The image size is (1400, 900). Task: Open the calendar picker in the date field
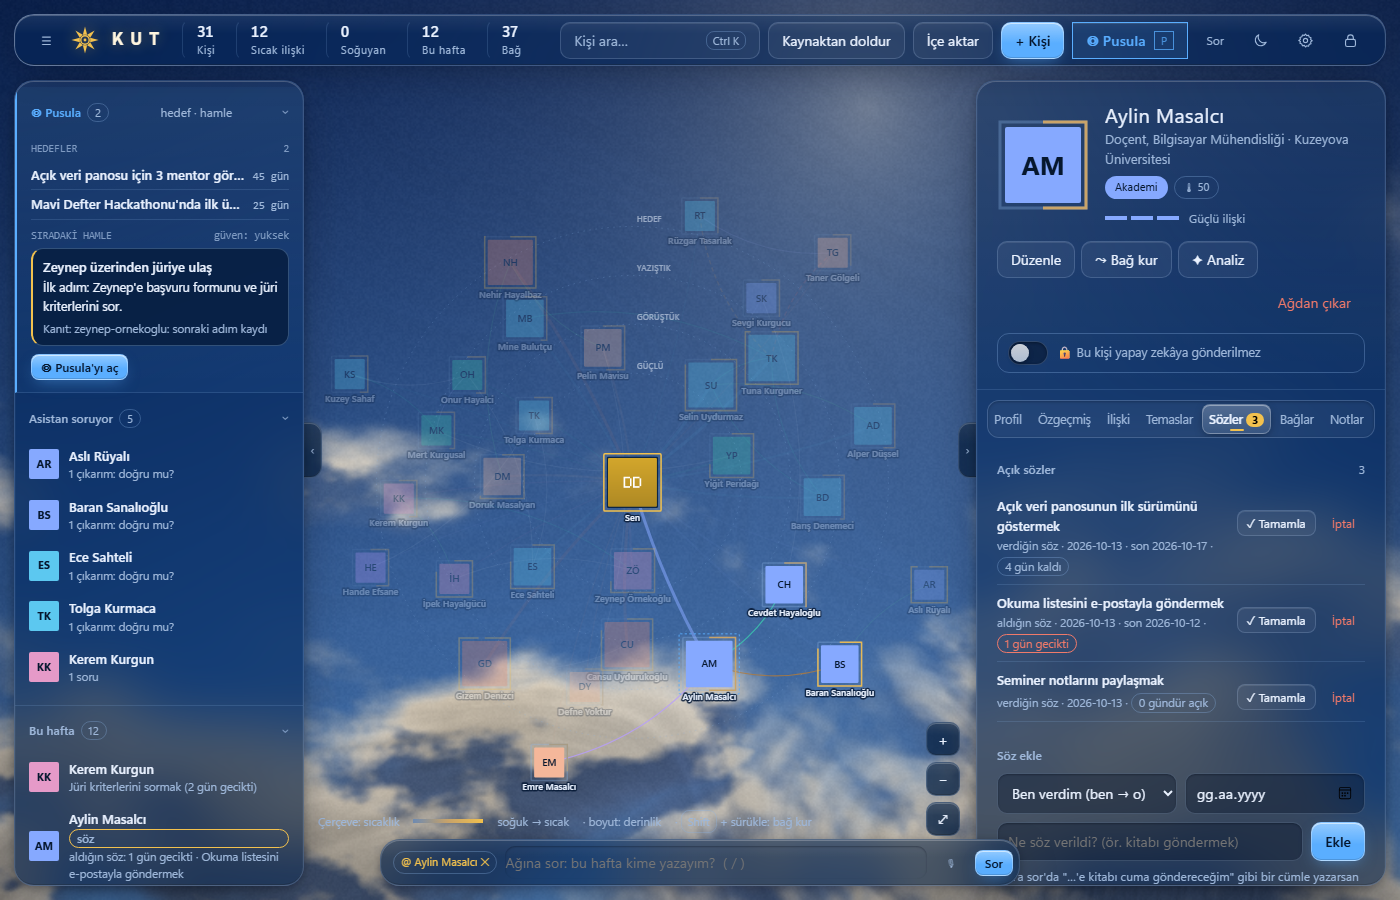[1345, 794]
